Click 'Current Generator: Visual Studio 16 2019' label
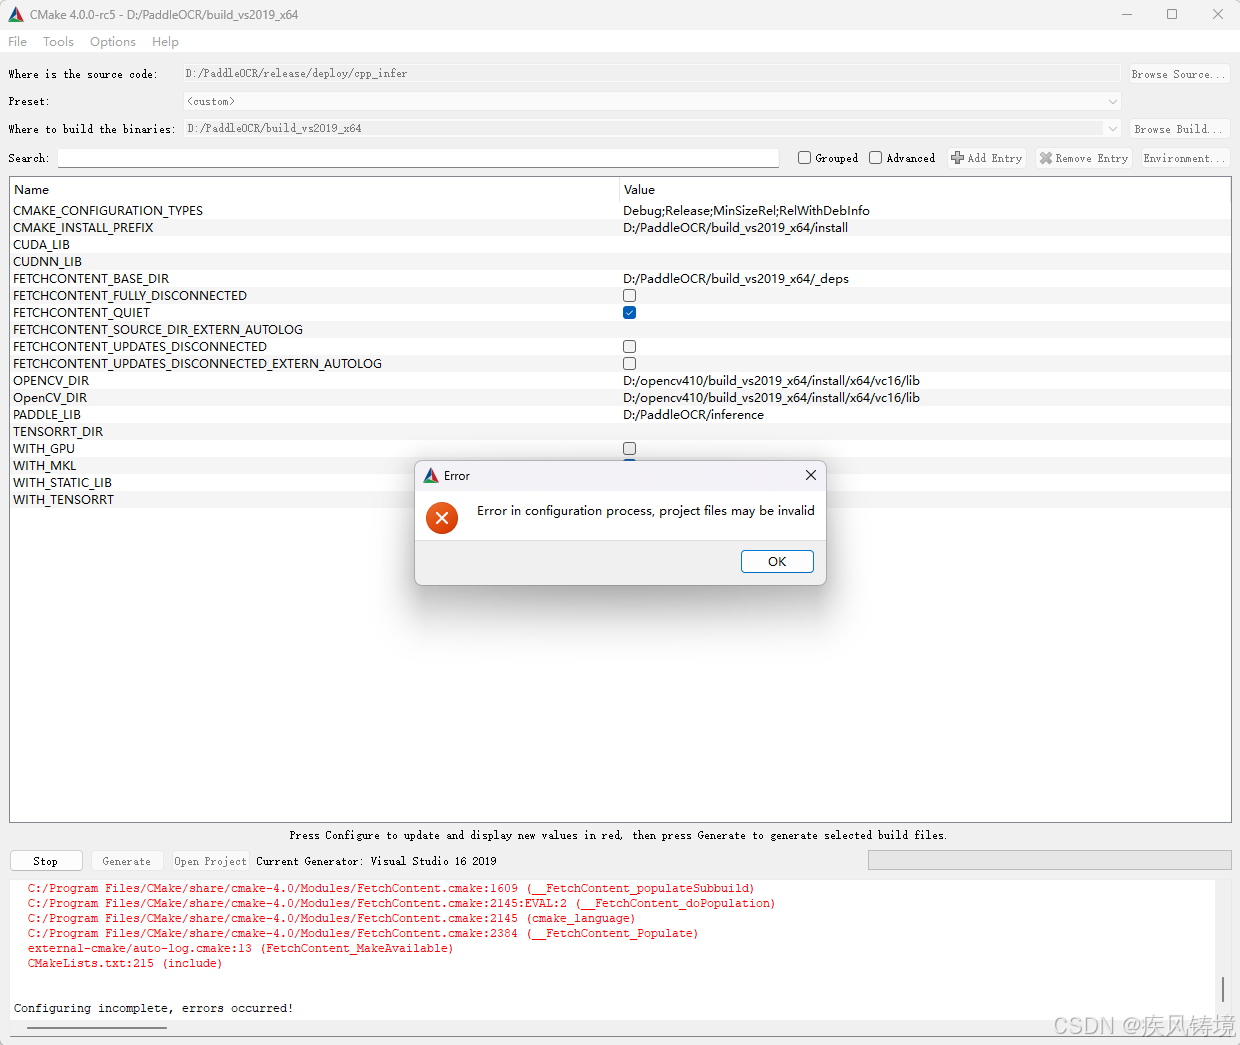 click(x=376, y=861)
